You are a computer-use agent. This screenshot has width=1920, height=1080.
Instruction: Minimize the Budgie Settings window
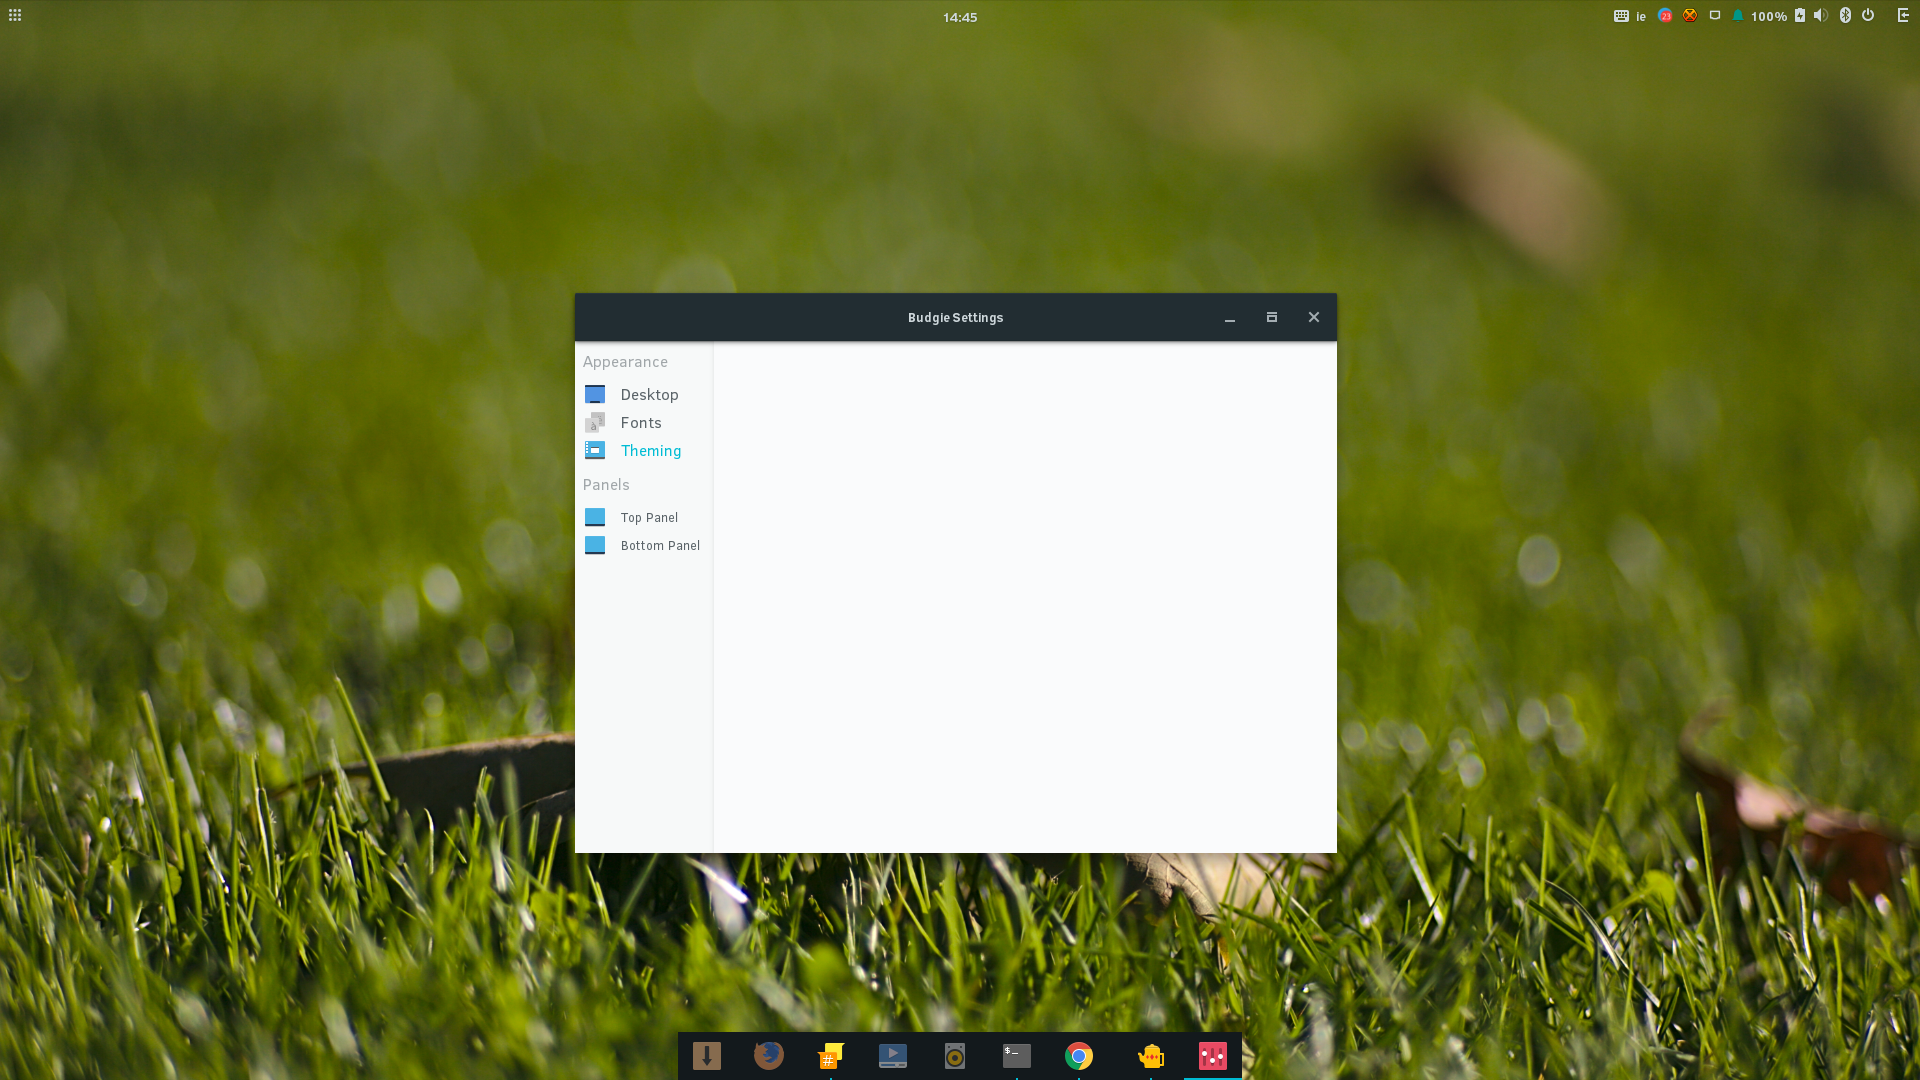coord(1230,318)
